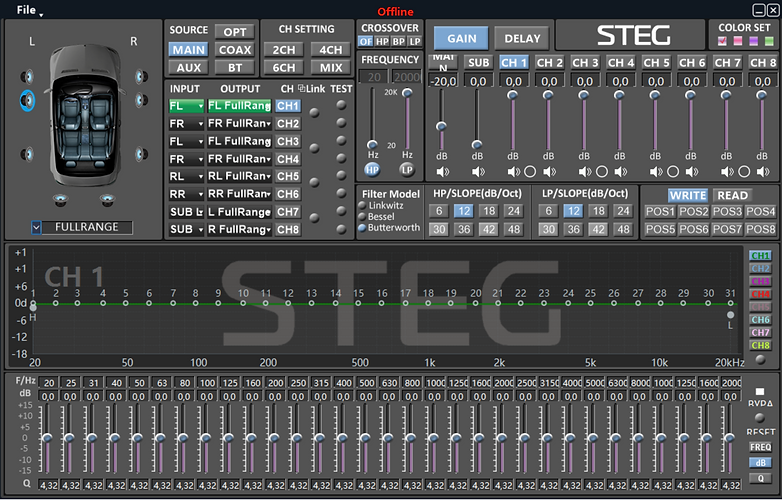Viewport: 782px width, 500px height.
Task: Toggle the Link button between CH1 and CH2 outputs
Action: [314, 113]
